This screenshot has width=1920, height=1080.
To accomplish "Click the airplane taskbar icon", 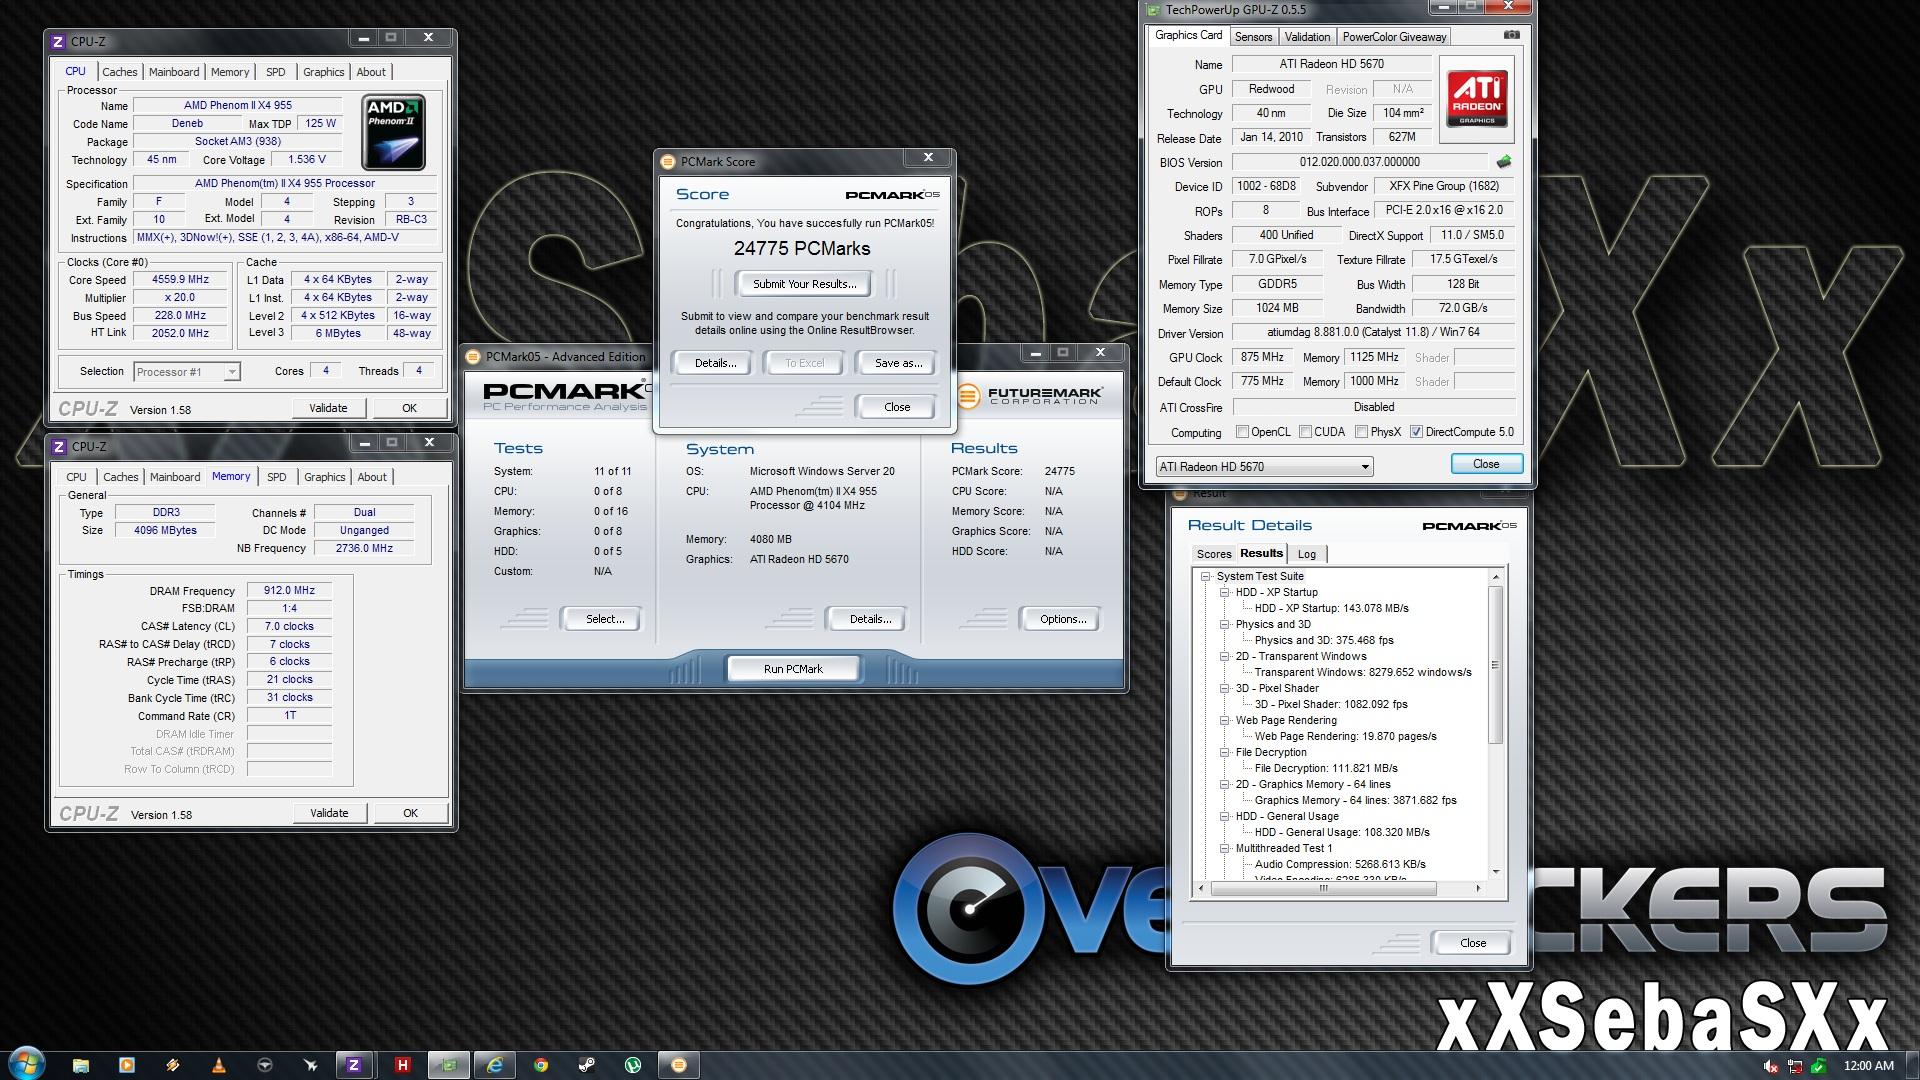I will (311, 1065).
